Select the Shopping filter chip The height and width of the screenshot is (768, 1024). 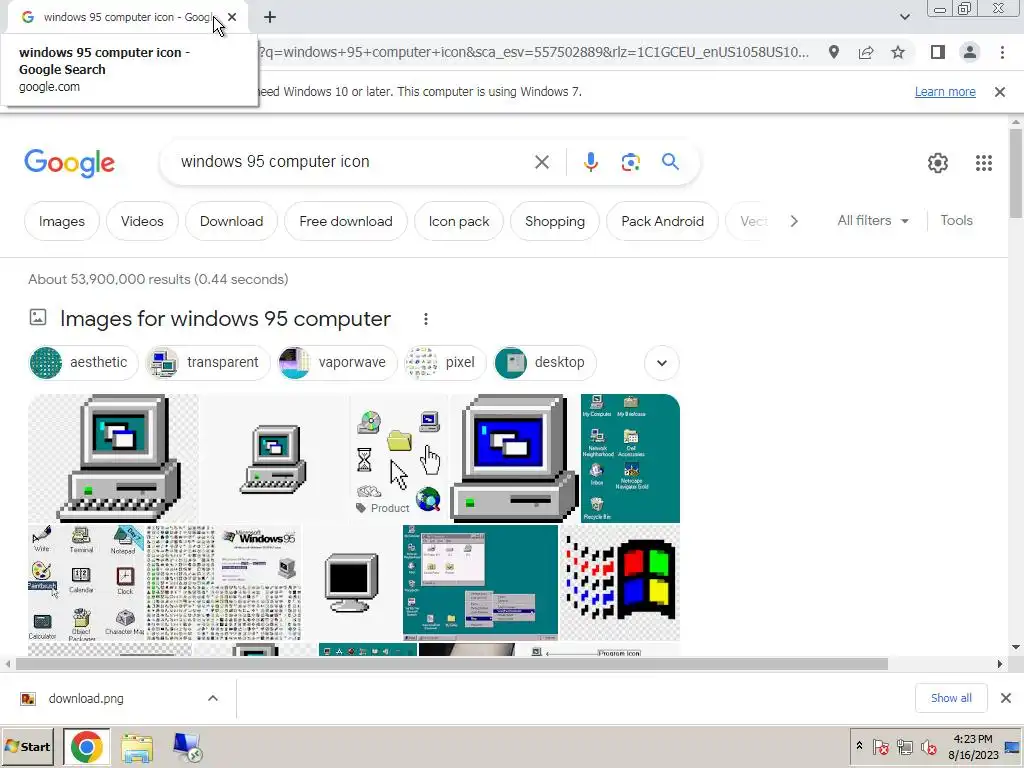click(554, 221)
